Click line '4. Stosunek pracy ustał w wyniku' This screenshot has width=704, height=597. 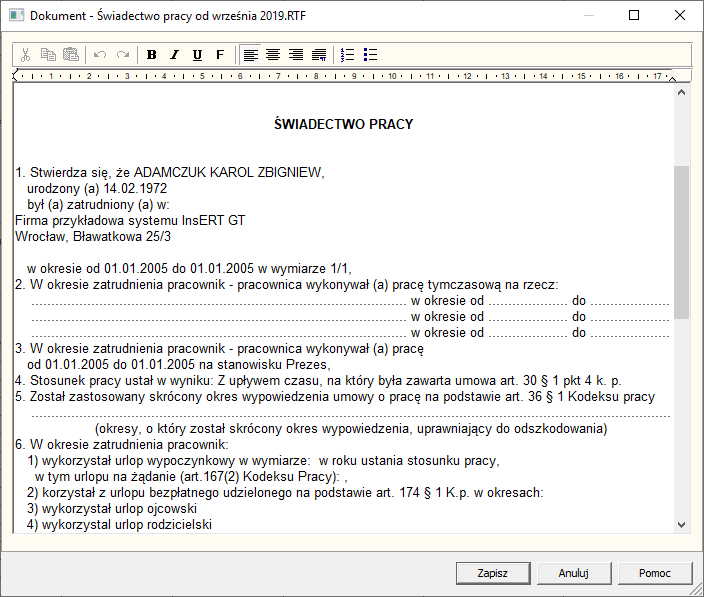coord(318,381)
